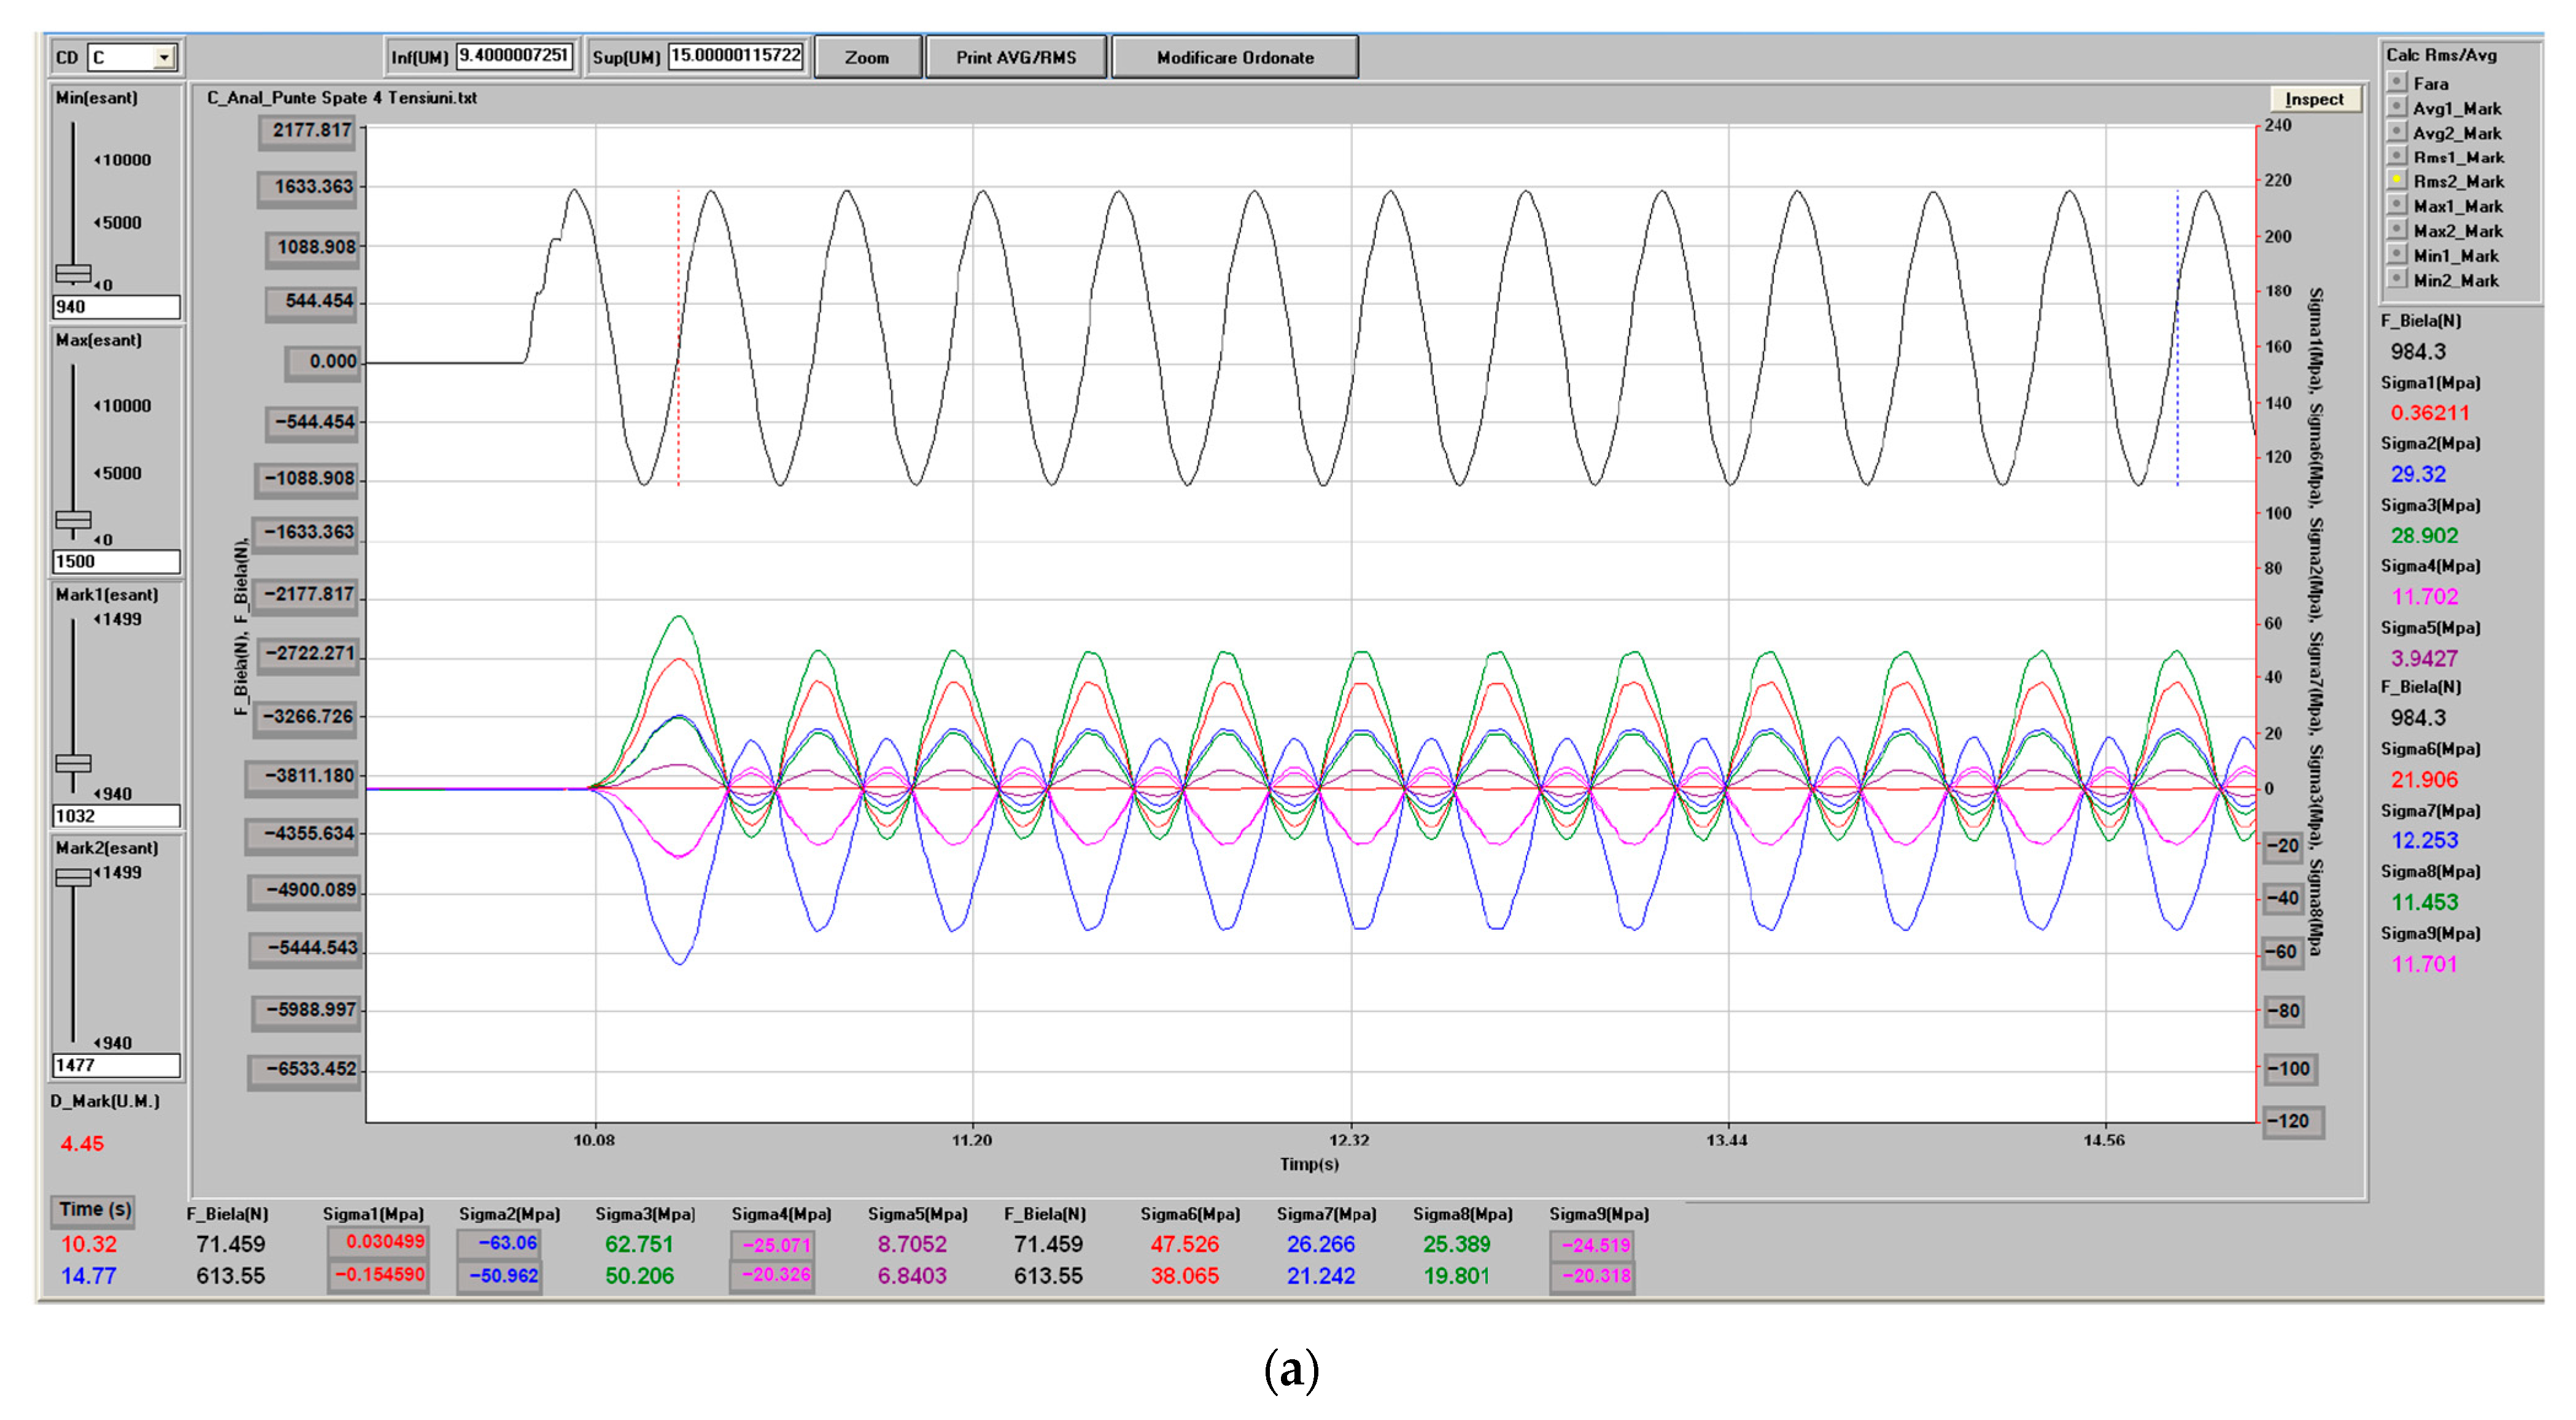Select the Fara radio option
Screen dimensions: 2576x1420
2396,82
